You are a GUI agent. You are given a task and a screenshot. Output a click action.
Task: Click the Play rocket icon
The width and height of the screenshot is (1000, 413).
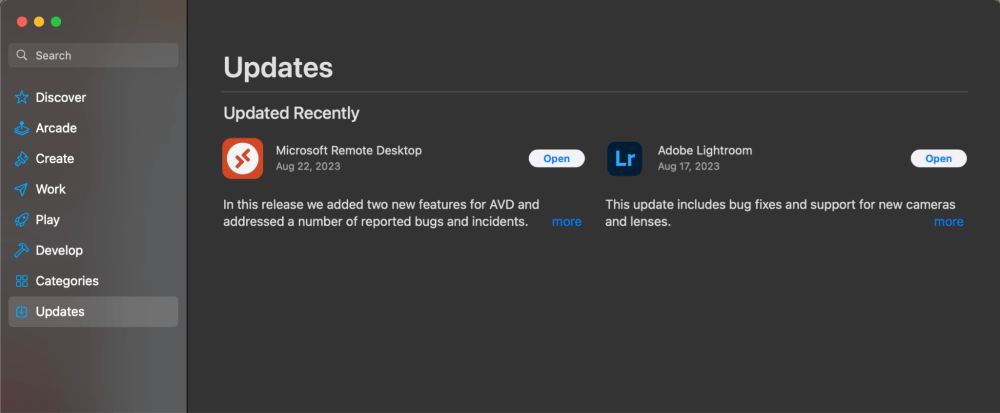(x=21, y=220)
